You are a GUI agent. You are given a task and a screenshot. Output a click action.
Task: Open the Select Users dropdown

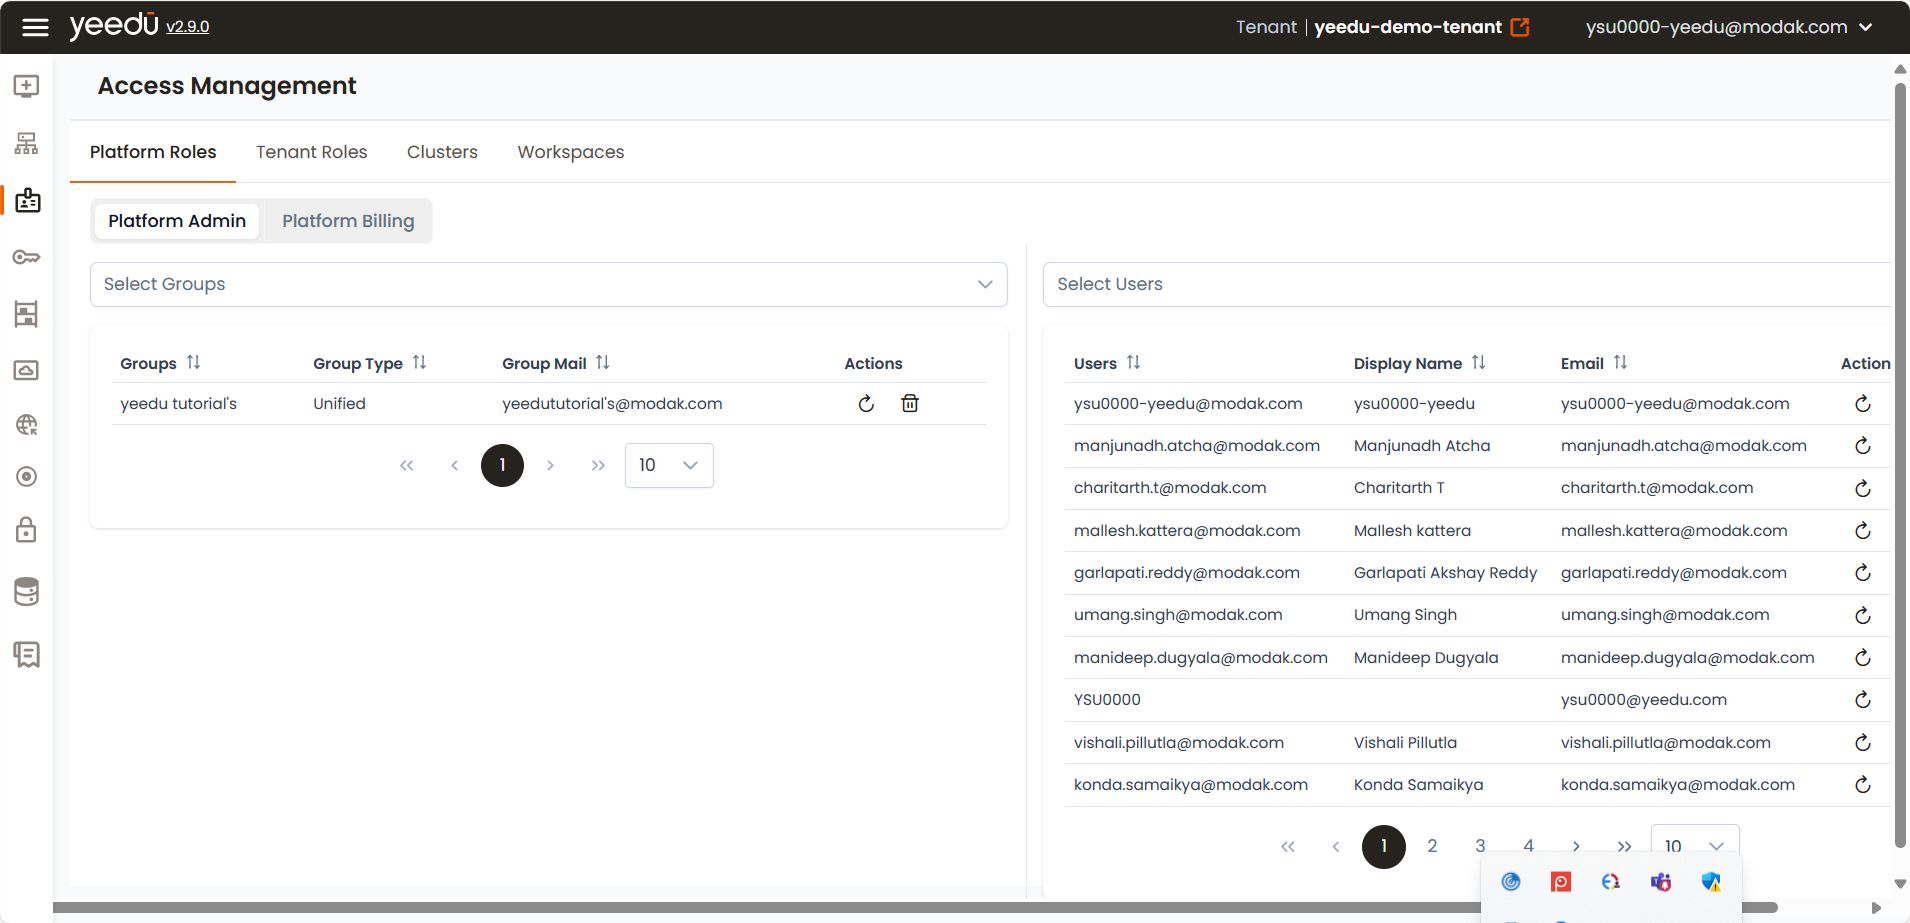[1467, 284]
